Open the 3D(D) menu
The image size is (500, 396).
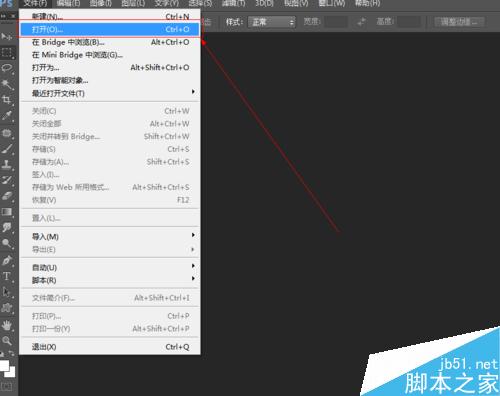pos(264,3)
